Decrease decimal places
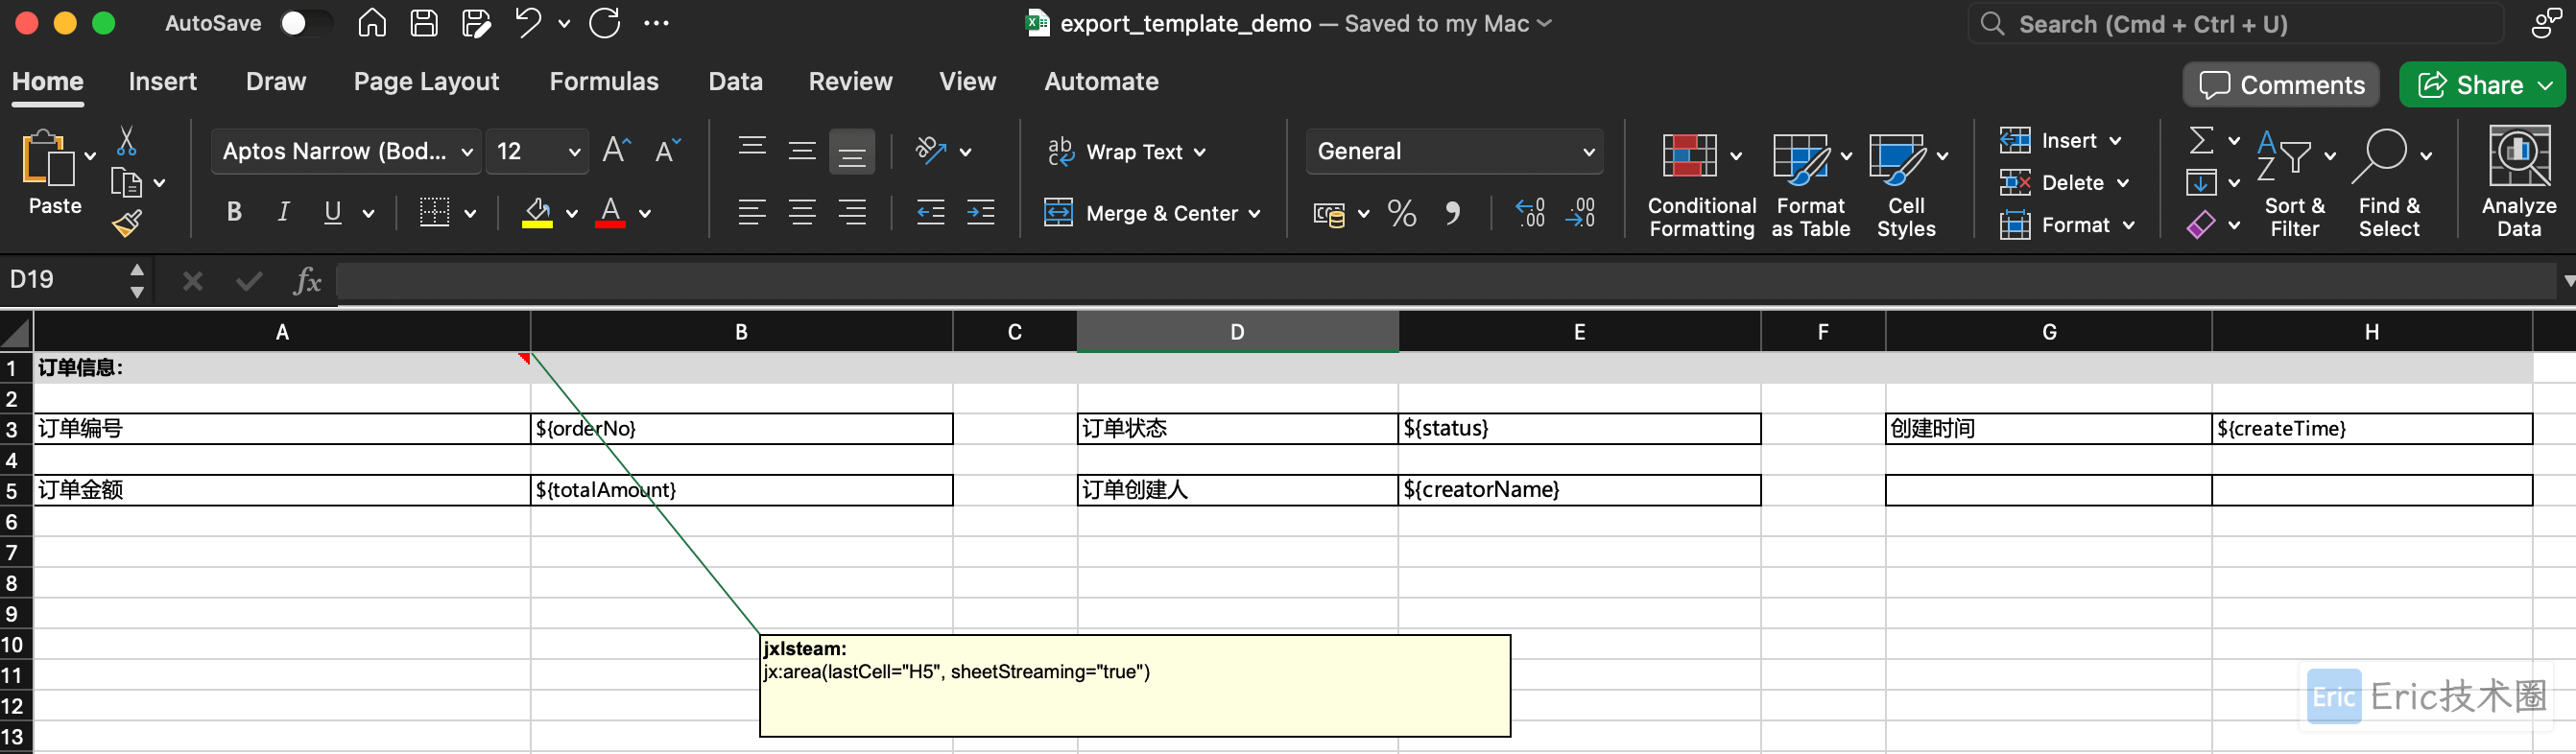 (1581, 213)
